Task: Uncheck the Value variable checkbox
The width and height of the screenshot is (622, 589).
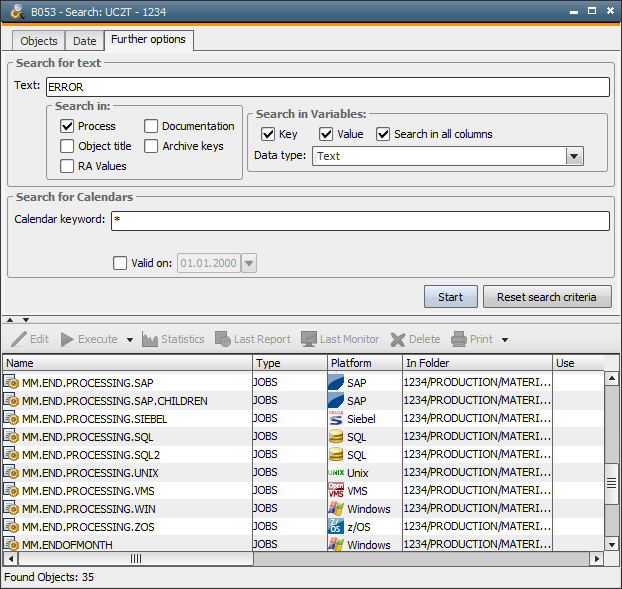Action: point(326,134)
